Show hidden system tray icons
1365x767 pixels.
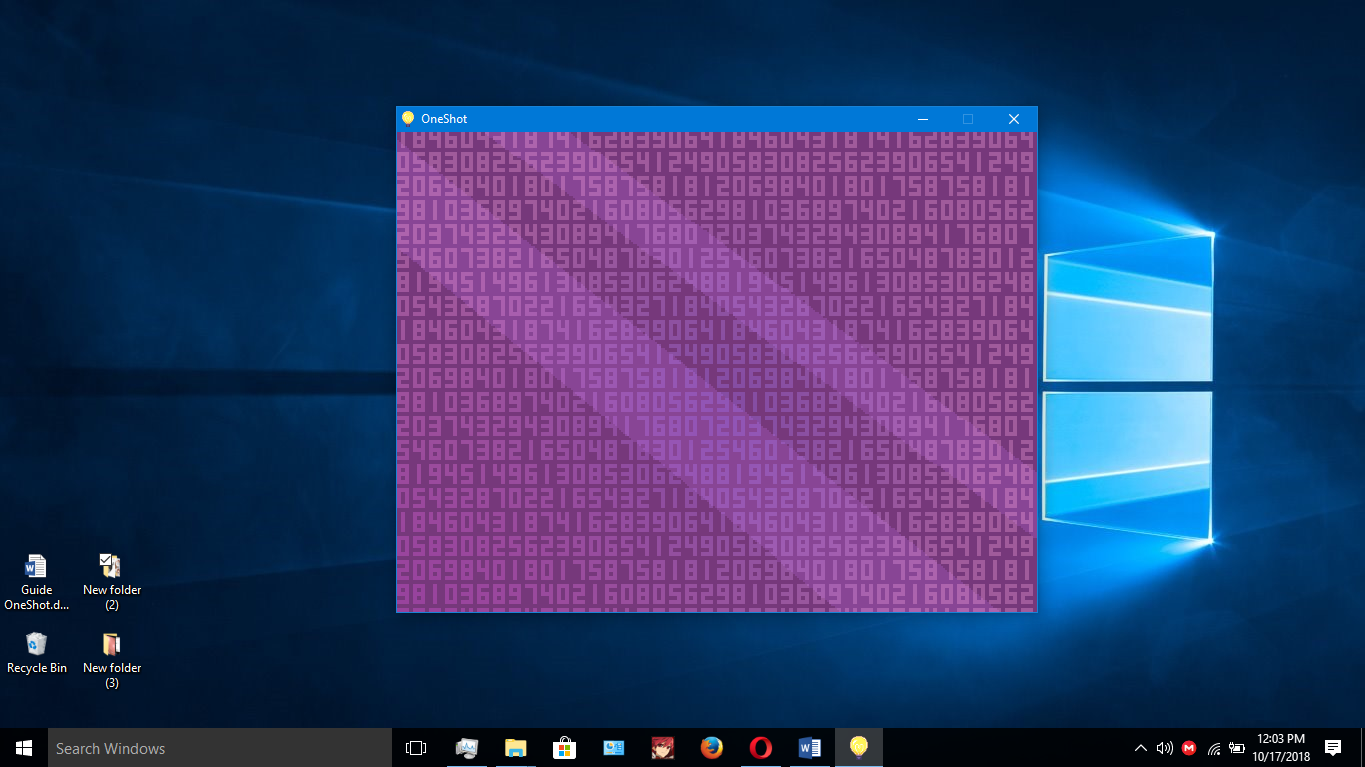click(1140, 748)
